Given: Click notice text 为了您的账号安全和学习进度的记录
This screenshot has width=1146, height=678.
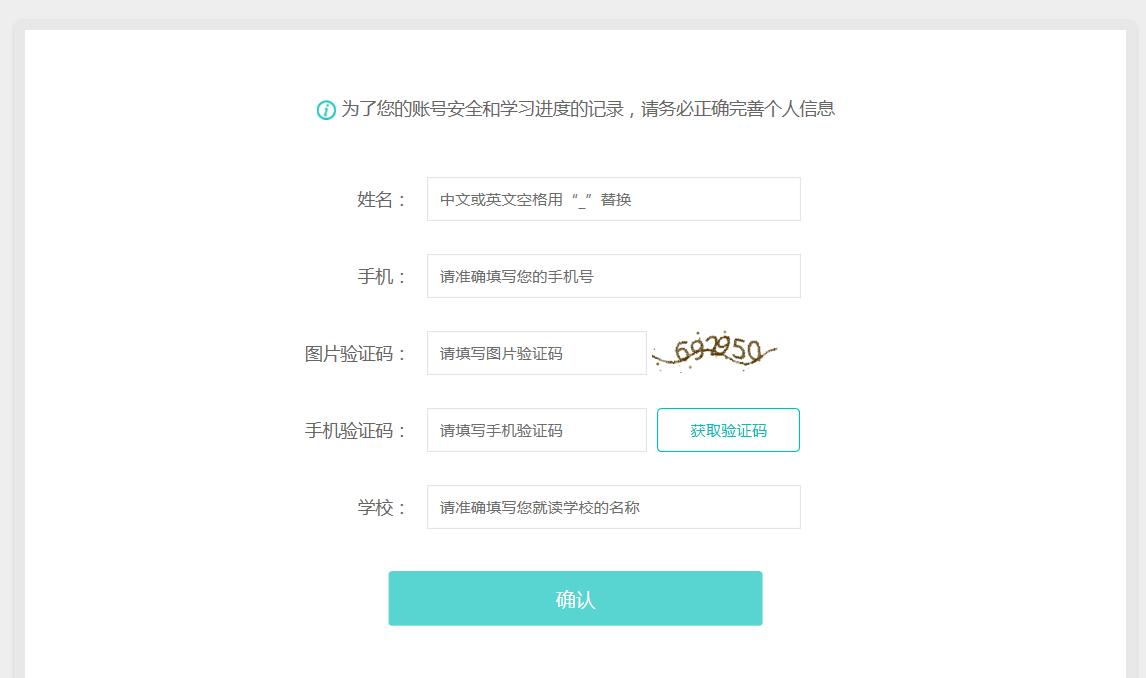Looking at the screenshot, I should pyautogui.click(x=482, y=109).
